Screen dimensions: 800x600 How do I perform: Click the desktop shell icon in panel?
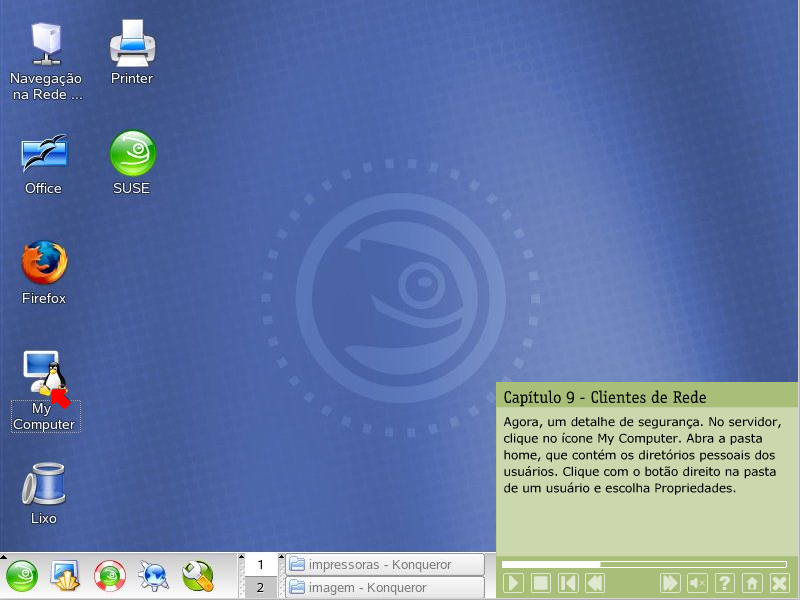click(66, 576)
